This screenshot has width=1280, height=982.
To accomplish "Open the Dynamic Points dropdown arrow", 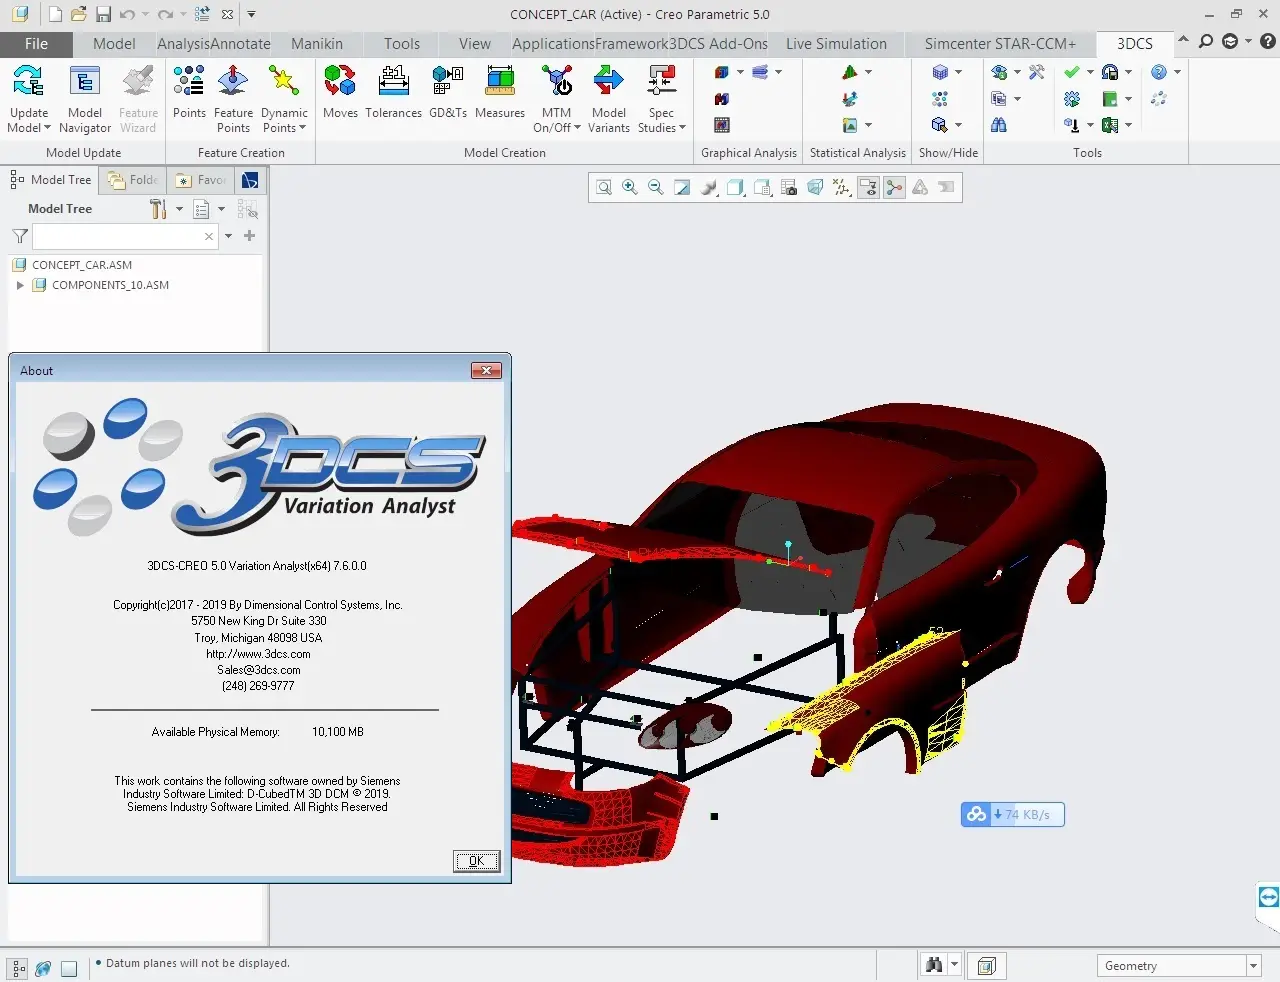I will (302, 128).
